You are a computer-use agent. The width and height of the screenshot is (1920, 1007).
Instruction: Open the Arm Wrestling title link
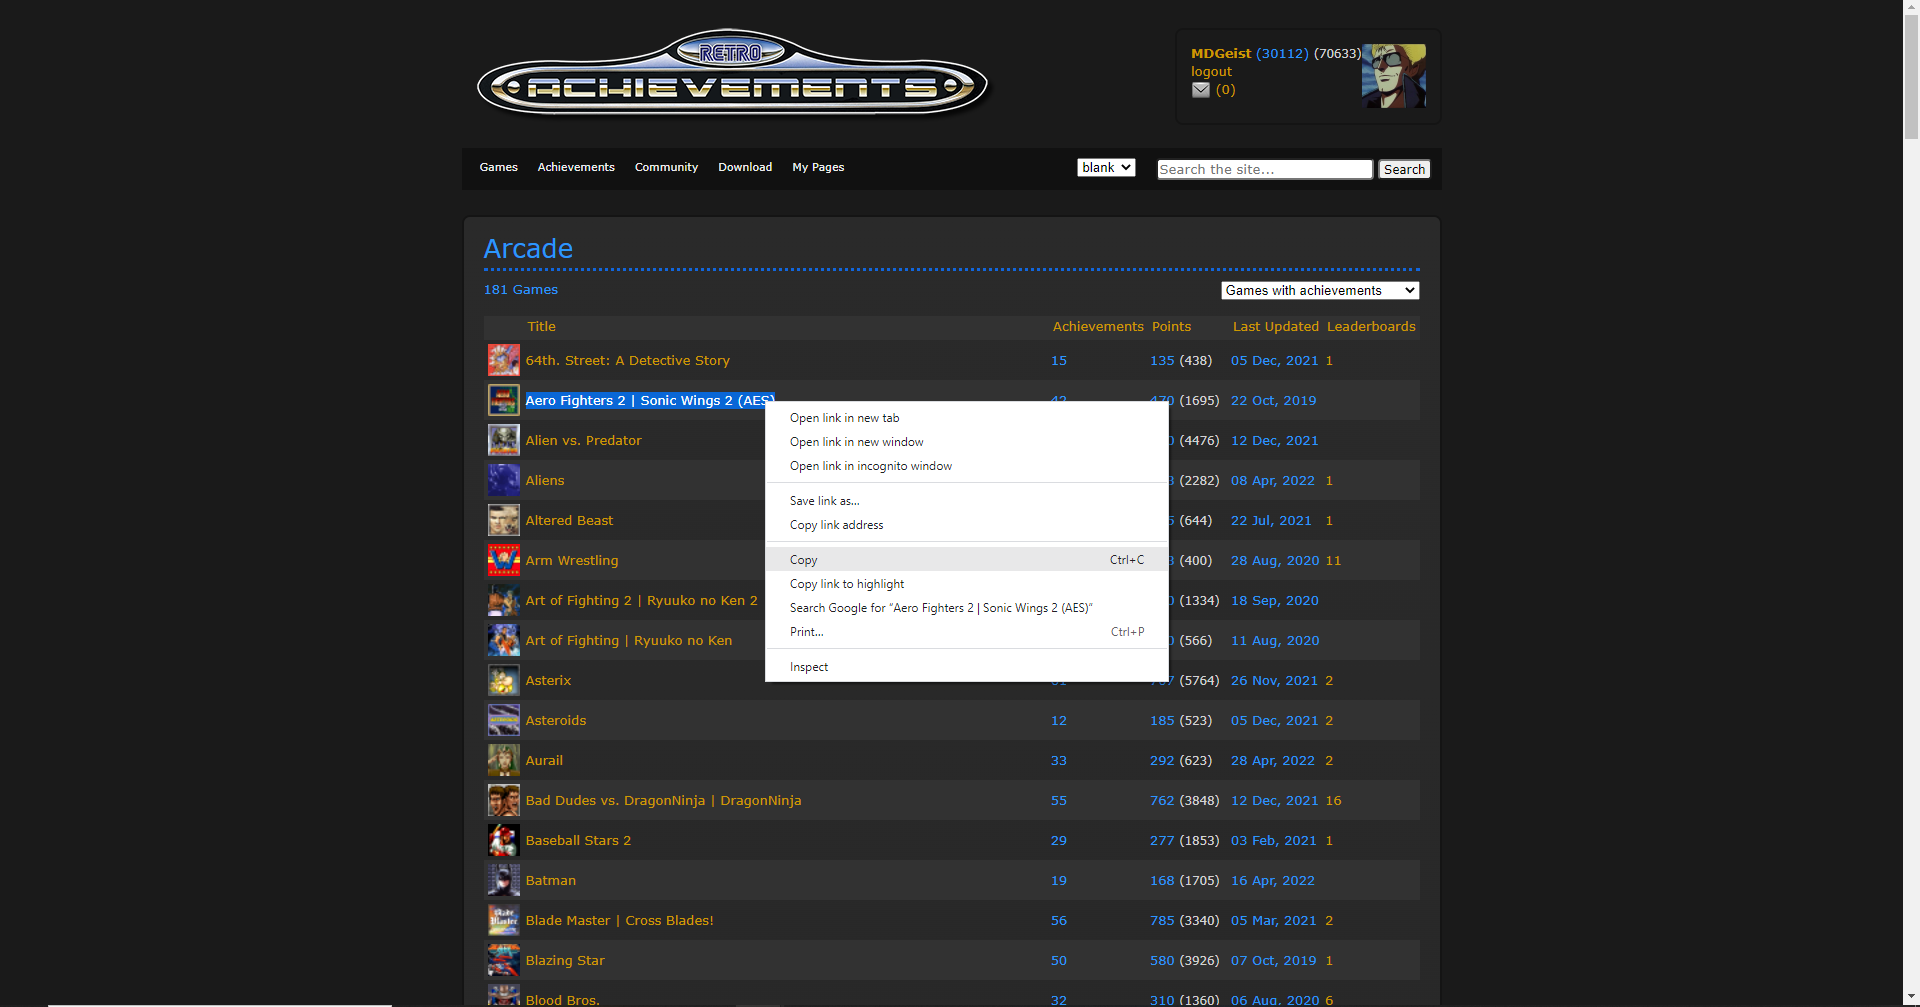pyautogui.click(x=572, y=561)
